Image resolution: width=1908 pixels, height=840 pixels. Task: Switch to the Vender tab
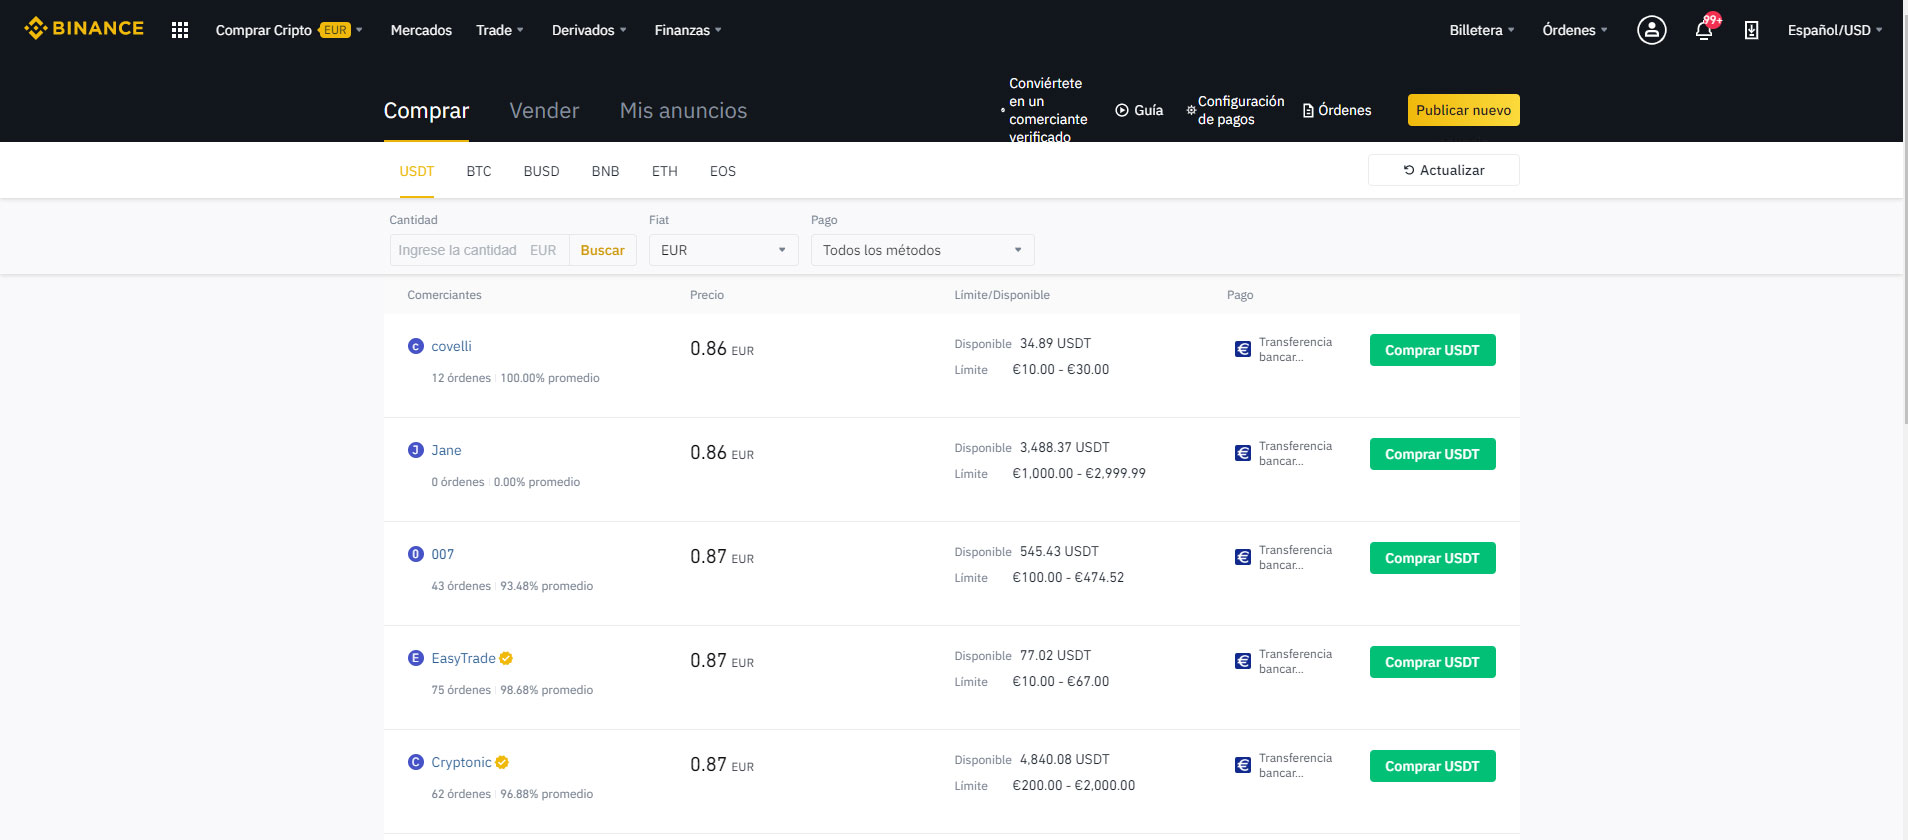(544, 110)
